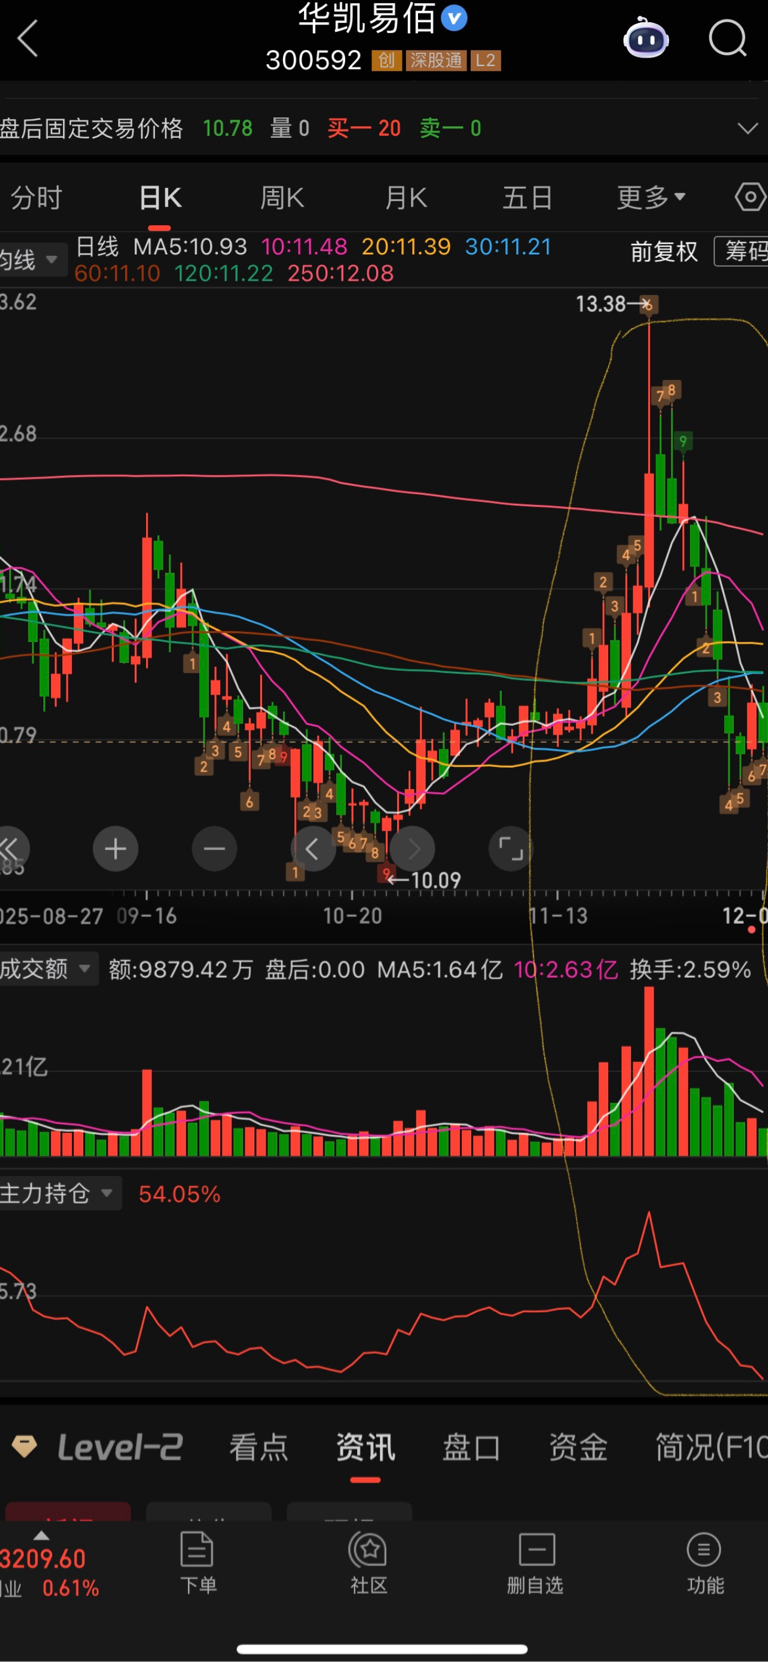Image resolution: width=768 pixels, height=1662 pixels.
Task: Open 更多 period dropdown
Action: pos(651,197)
